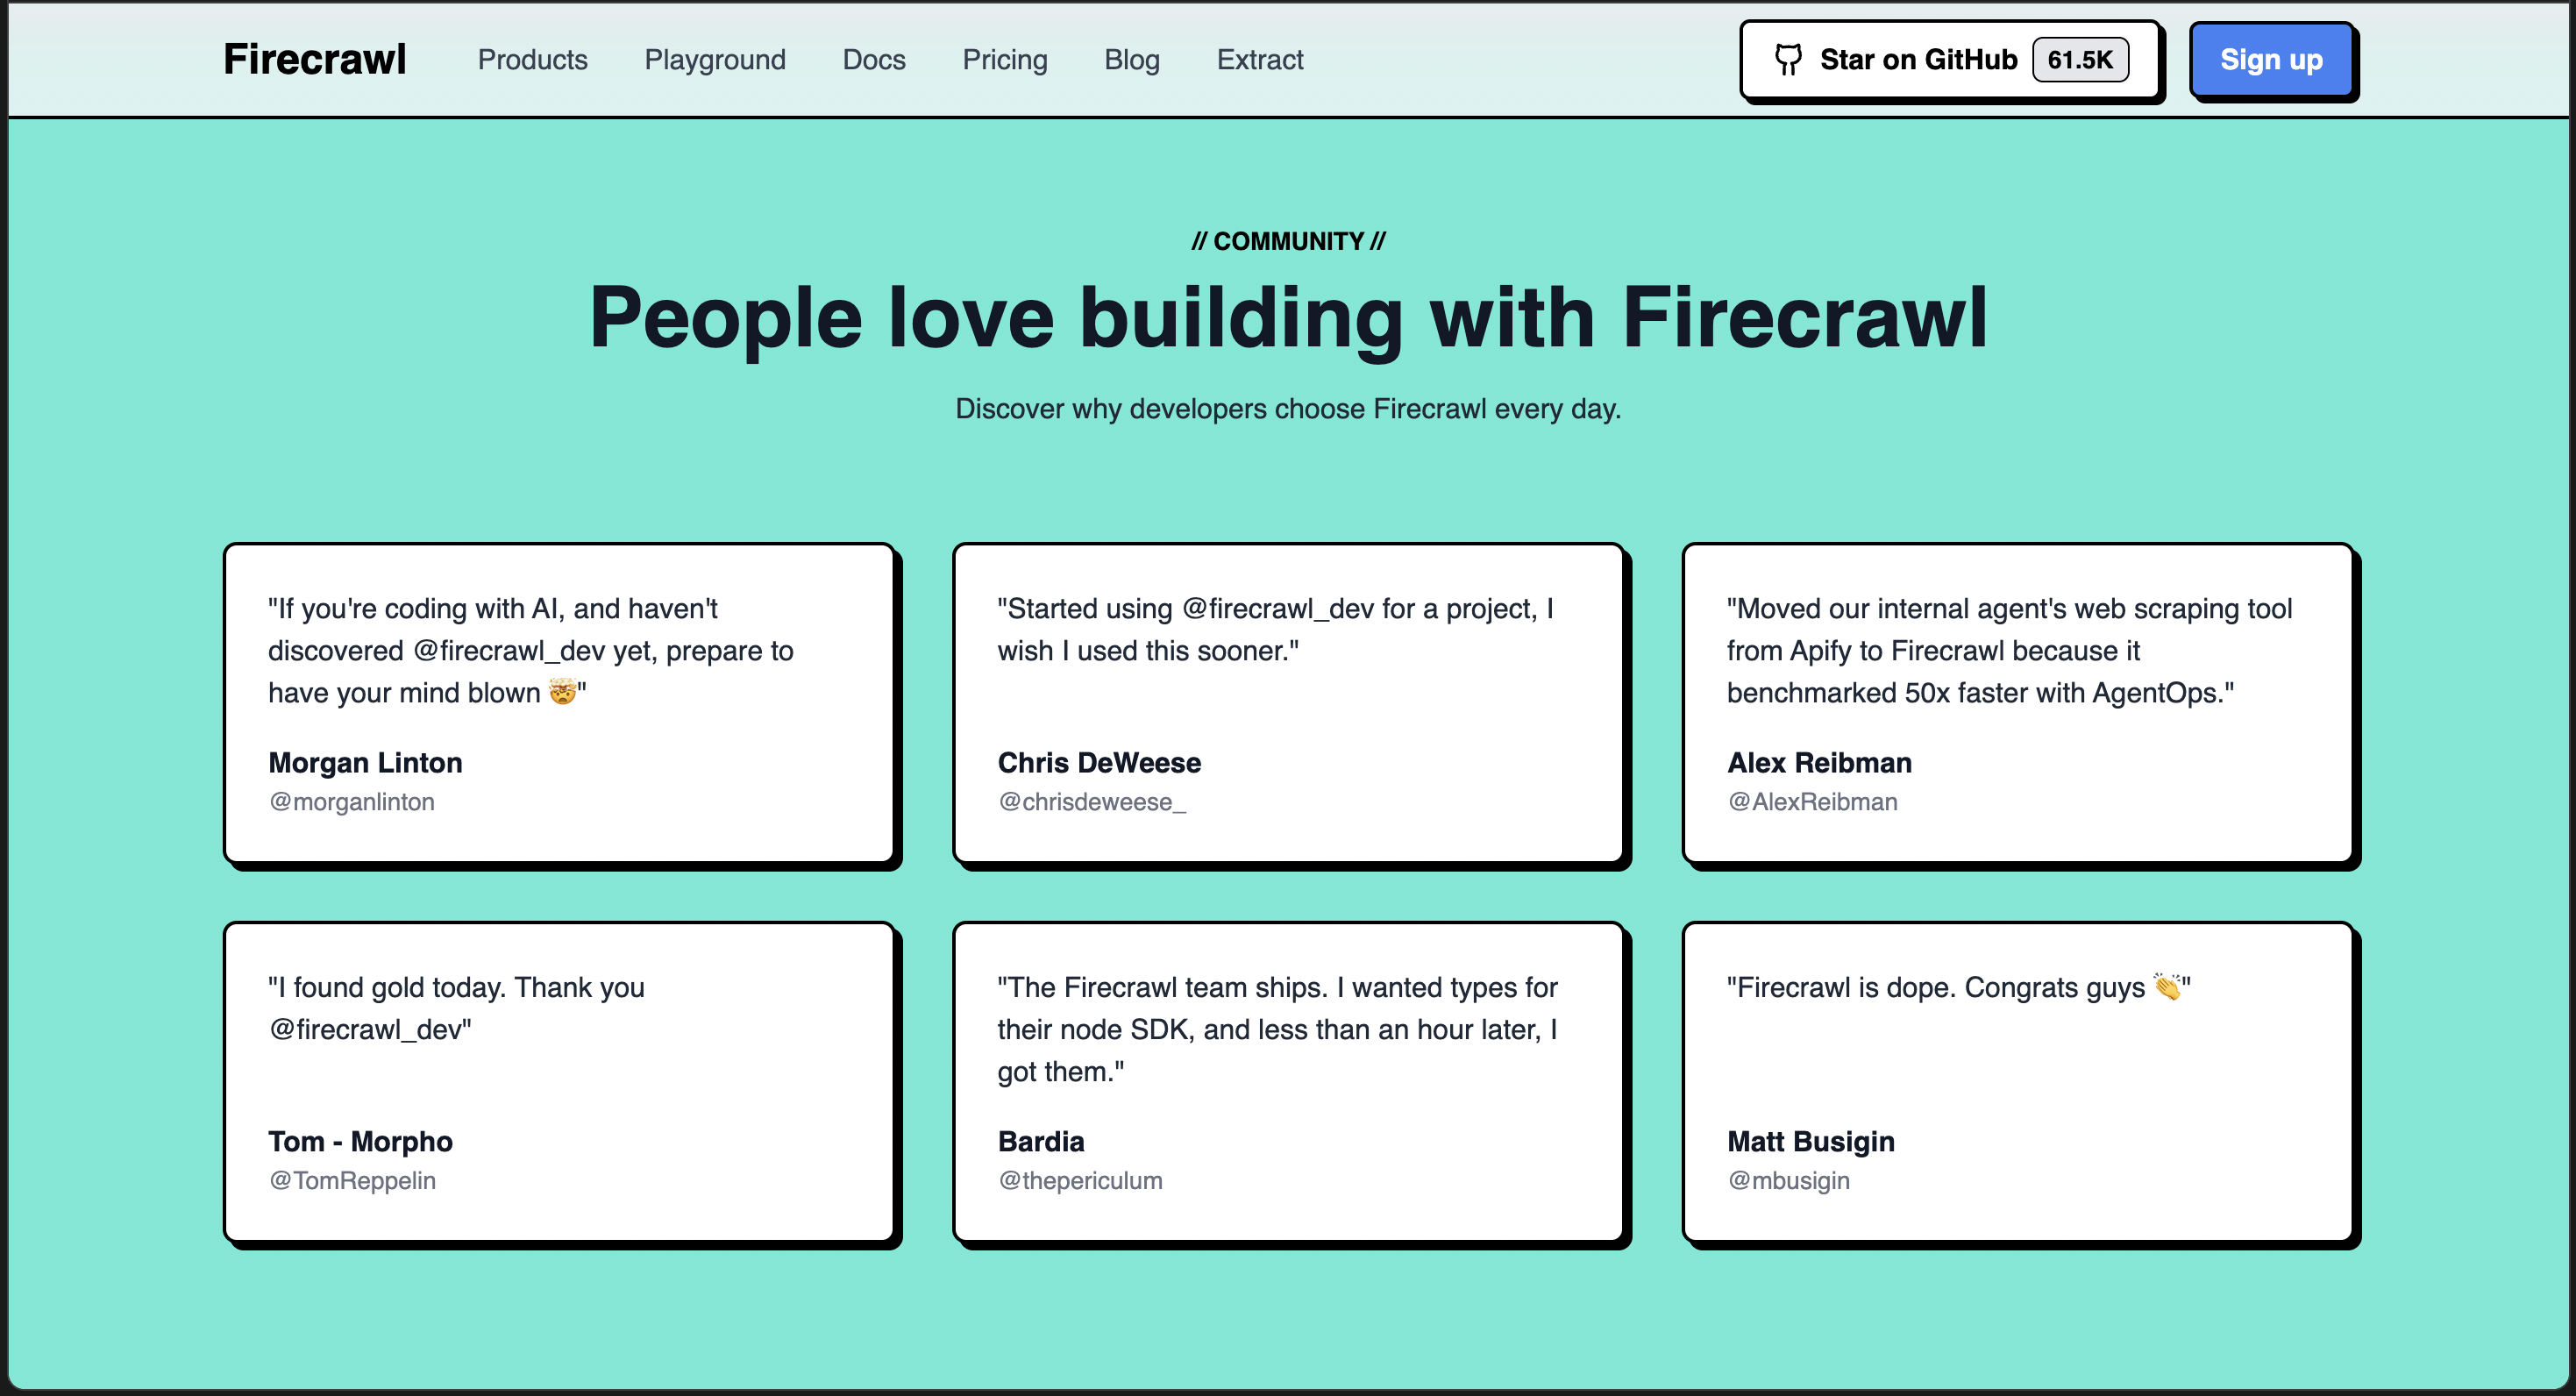Select Extract in the navigation bar
2576x1396 pixels.
(x=1259, y=60)
